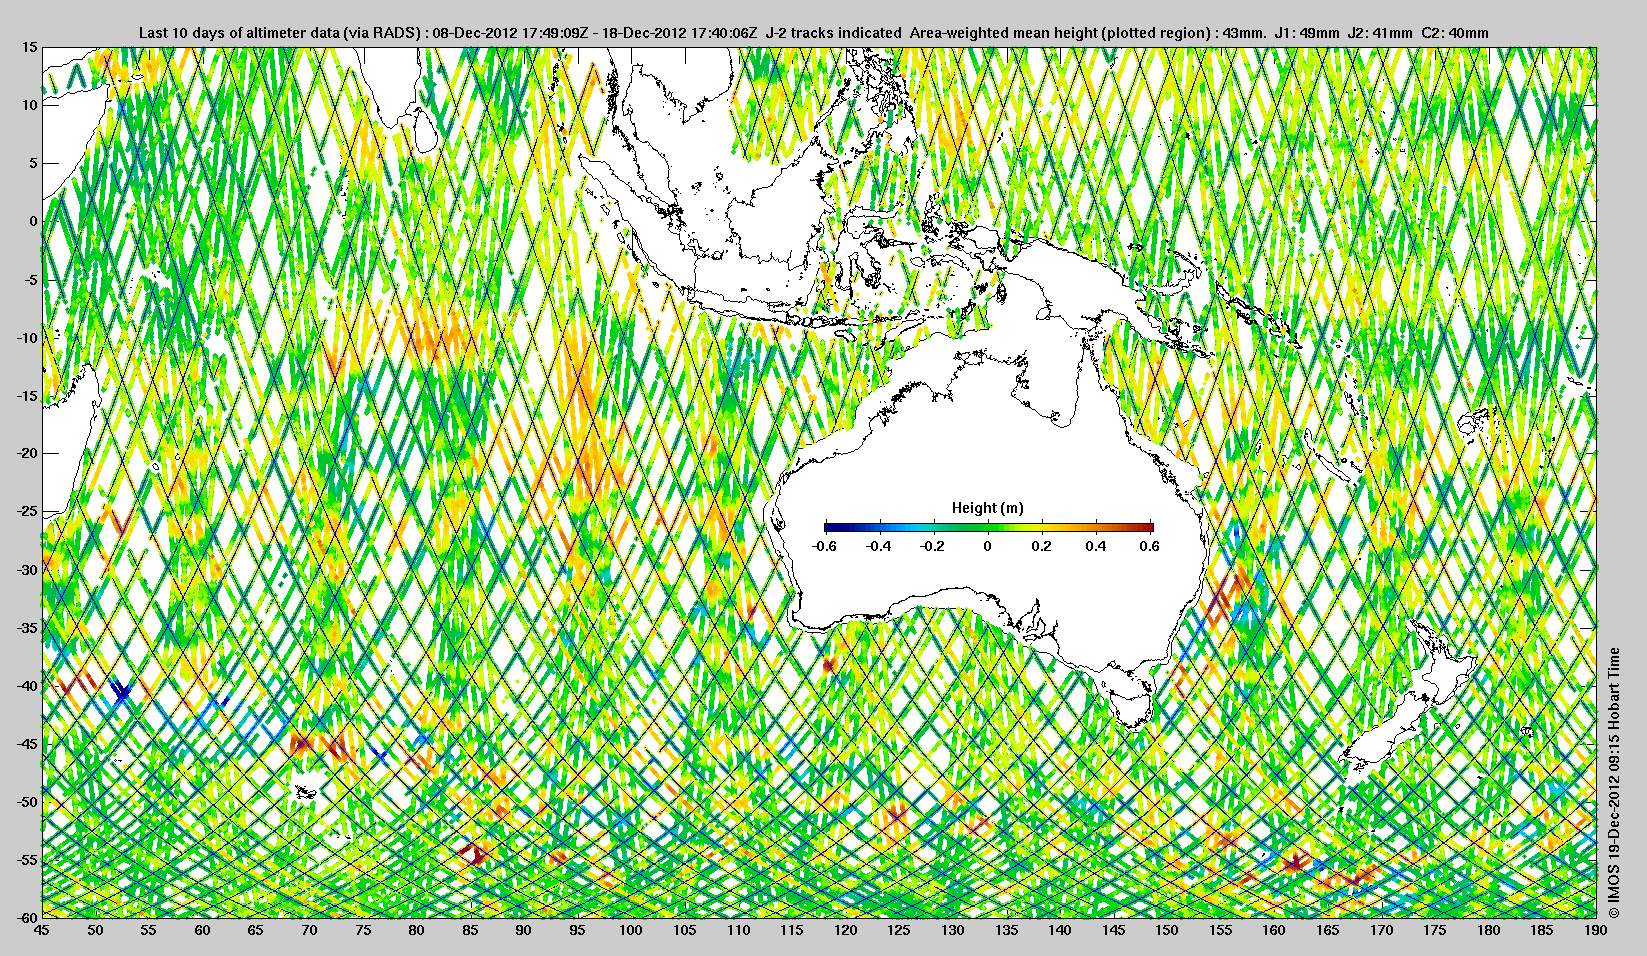Click latitude tick label "-50"

coord(27,801)
